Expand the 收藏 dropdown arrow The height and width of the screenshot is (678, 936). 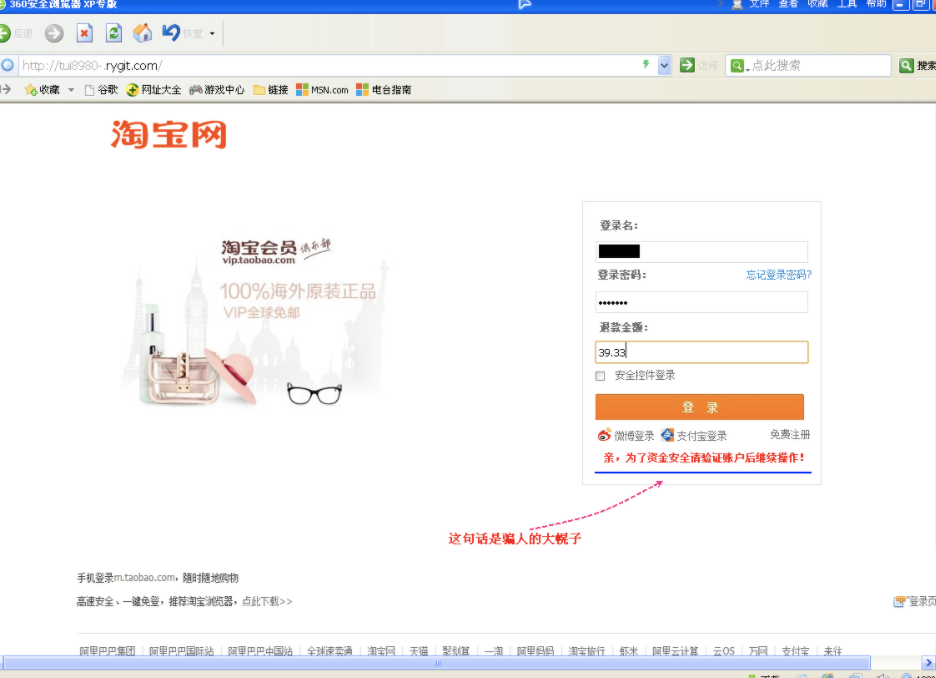click(x=71, y=90)
